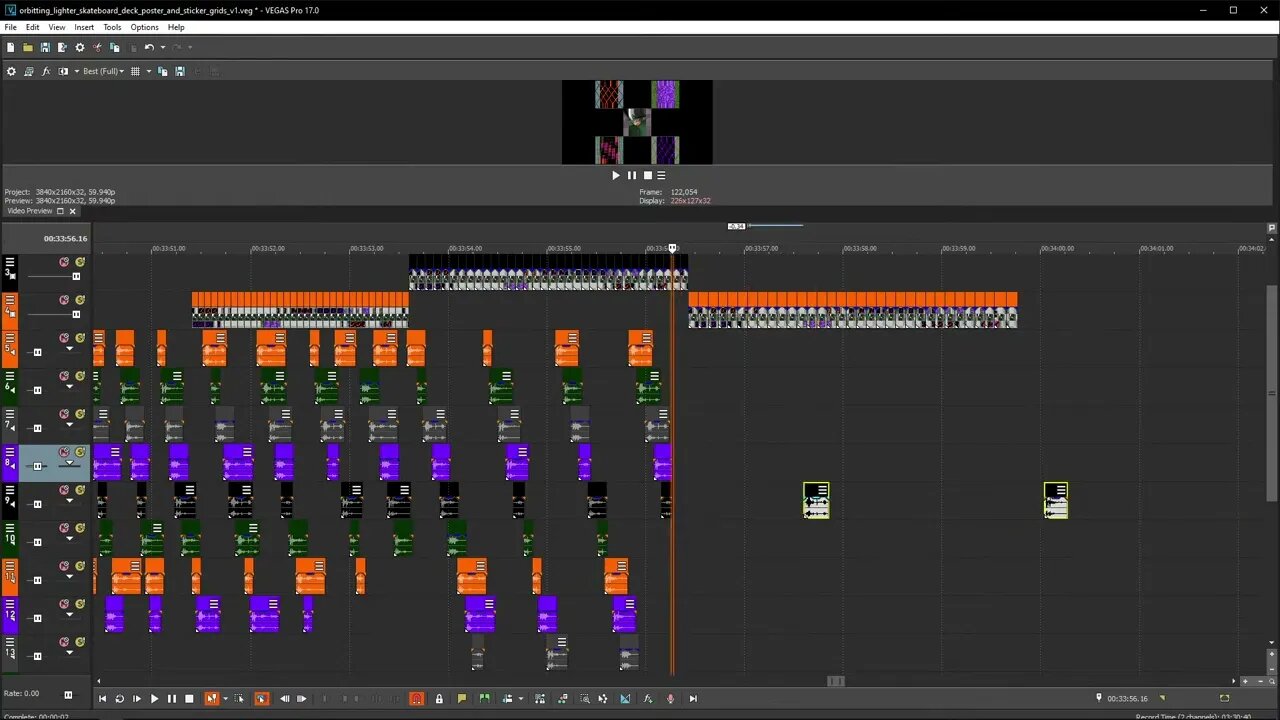Toggle Loop Playback in transport bar
The image size is (1280, 720).
[x=119, y=699]
